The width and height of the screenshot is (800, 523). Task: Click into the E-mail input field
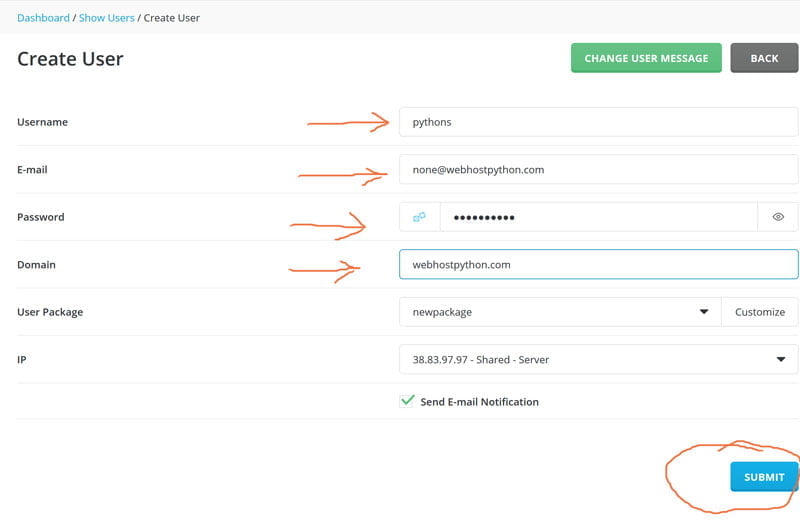point(598,169)
